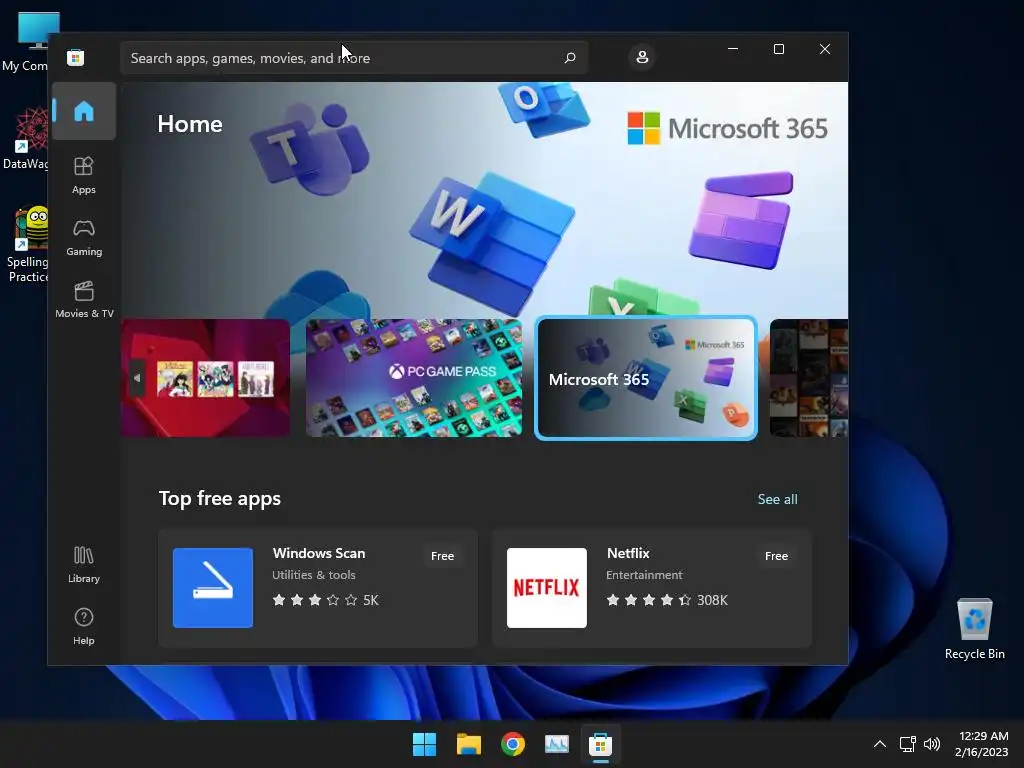Screen dimensions: 1024x768
Task: Click the taskbar clock and date
Action: [982, 744]
